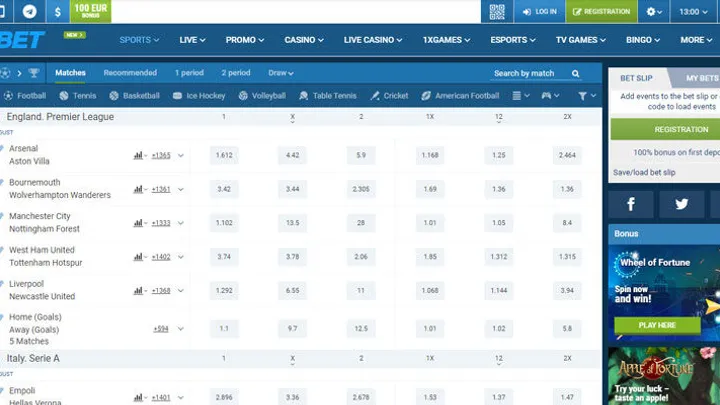Open statistics chart icon for West Ham match
The width and height of the screenshot is (720, 405).
(138, 257)
